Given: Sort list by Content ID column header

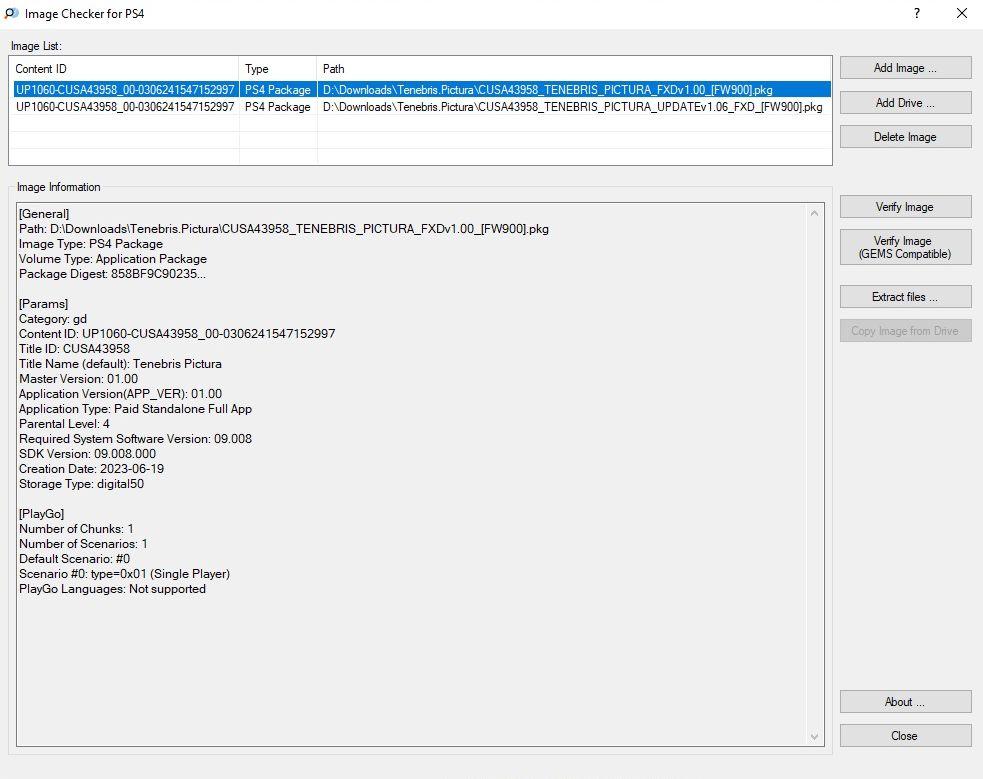Looking at the screenshot, I should [124, 69].
